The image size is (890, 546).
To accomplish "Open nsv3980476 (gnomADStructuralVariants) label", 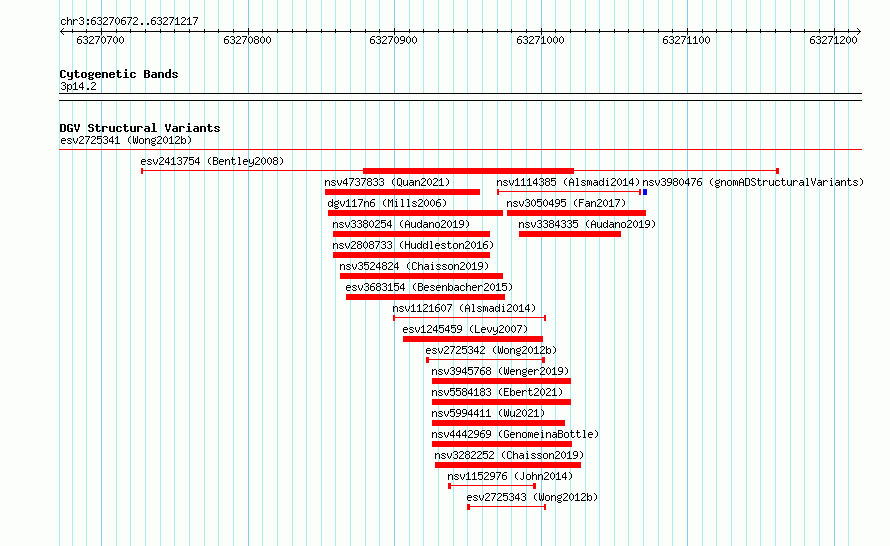I will (x=753, y=182).
